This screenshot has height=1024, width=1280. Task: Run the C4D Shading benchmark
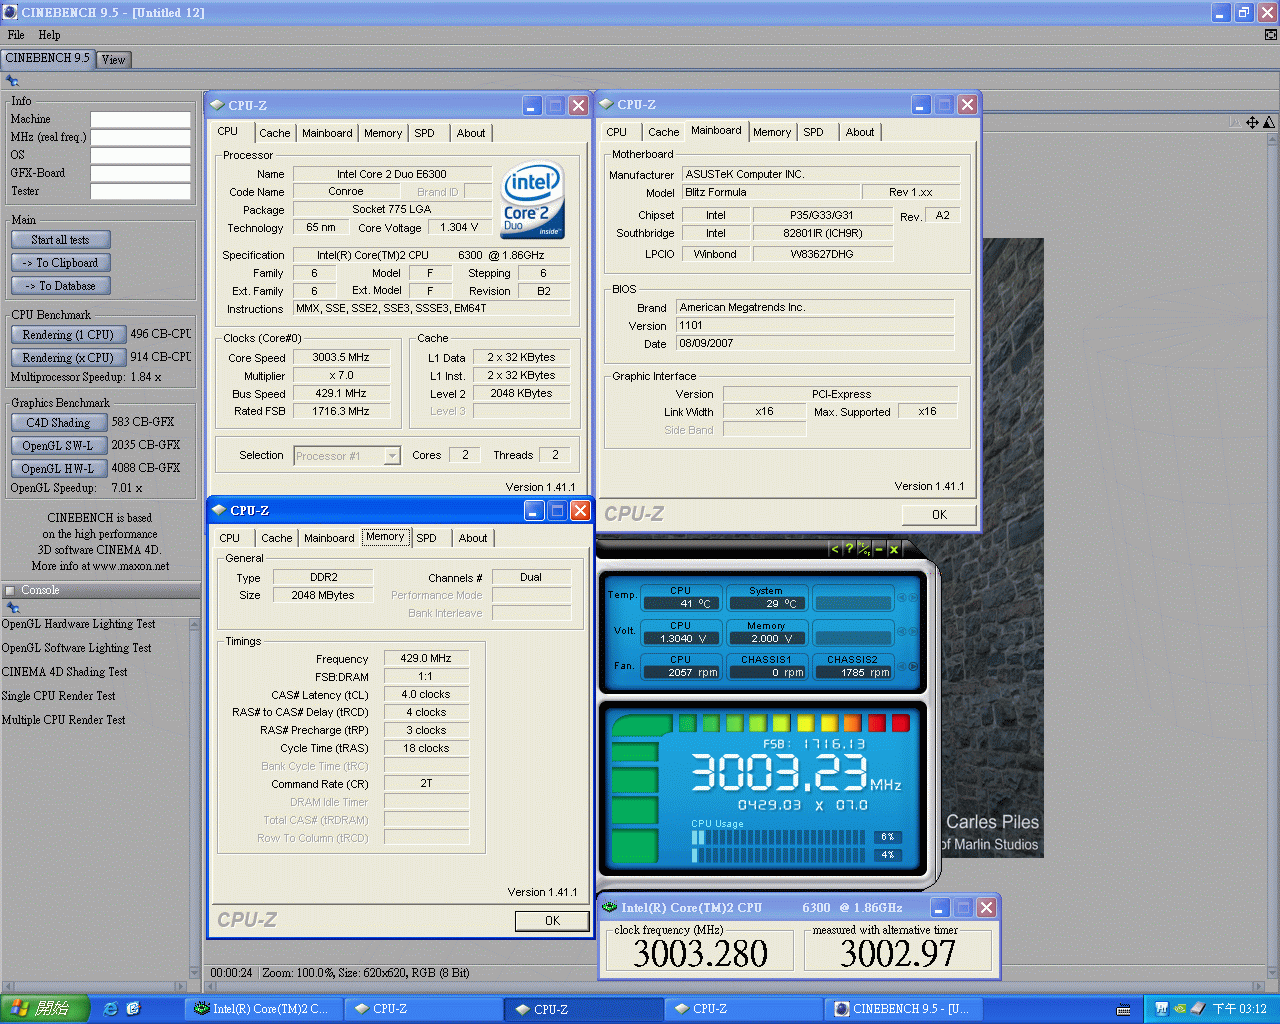coord(58,423)
